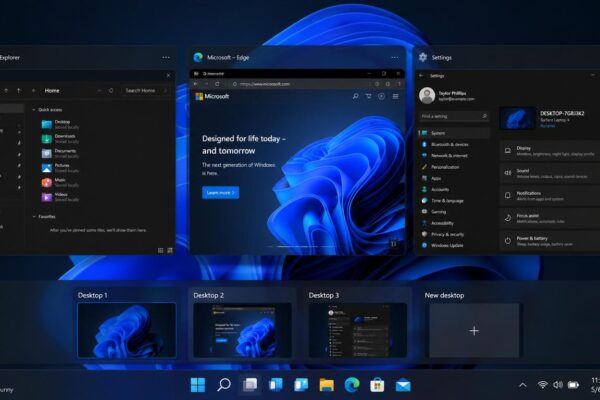This screenshot has width=600, height=400.
Task: Click the Power & battery icon in Settings
Action: pos(508,241)
